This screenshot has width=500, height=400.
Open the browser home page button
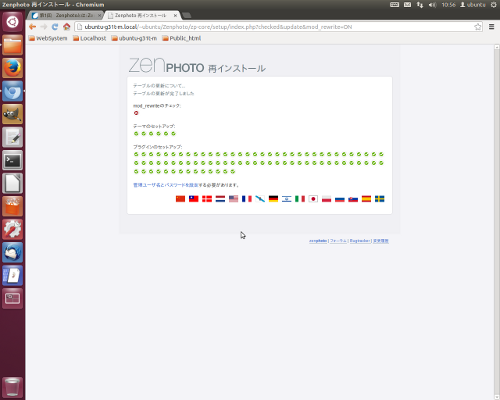[67, 27]
